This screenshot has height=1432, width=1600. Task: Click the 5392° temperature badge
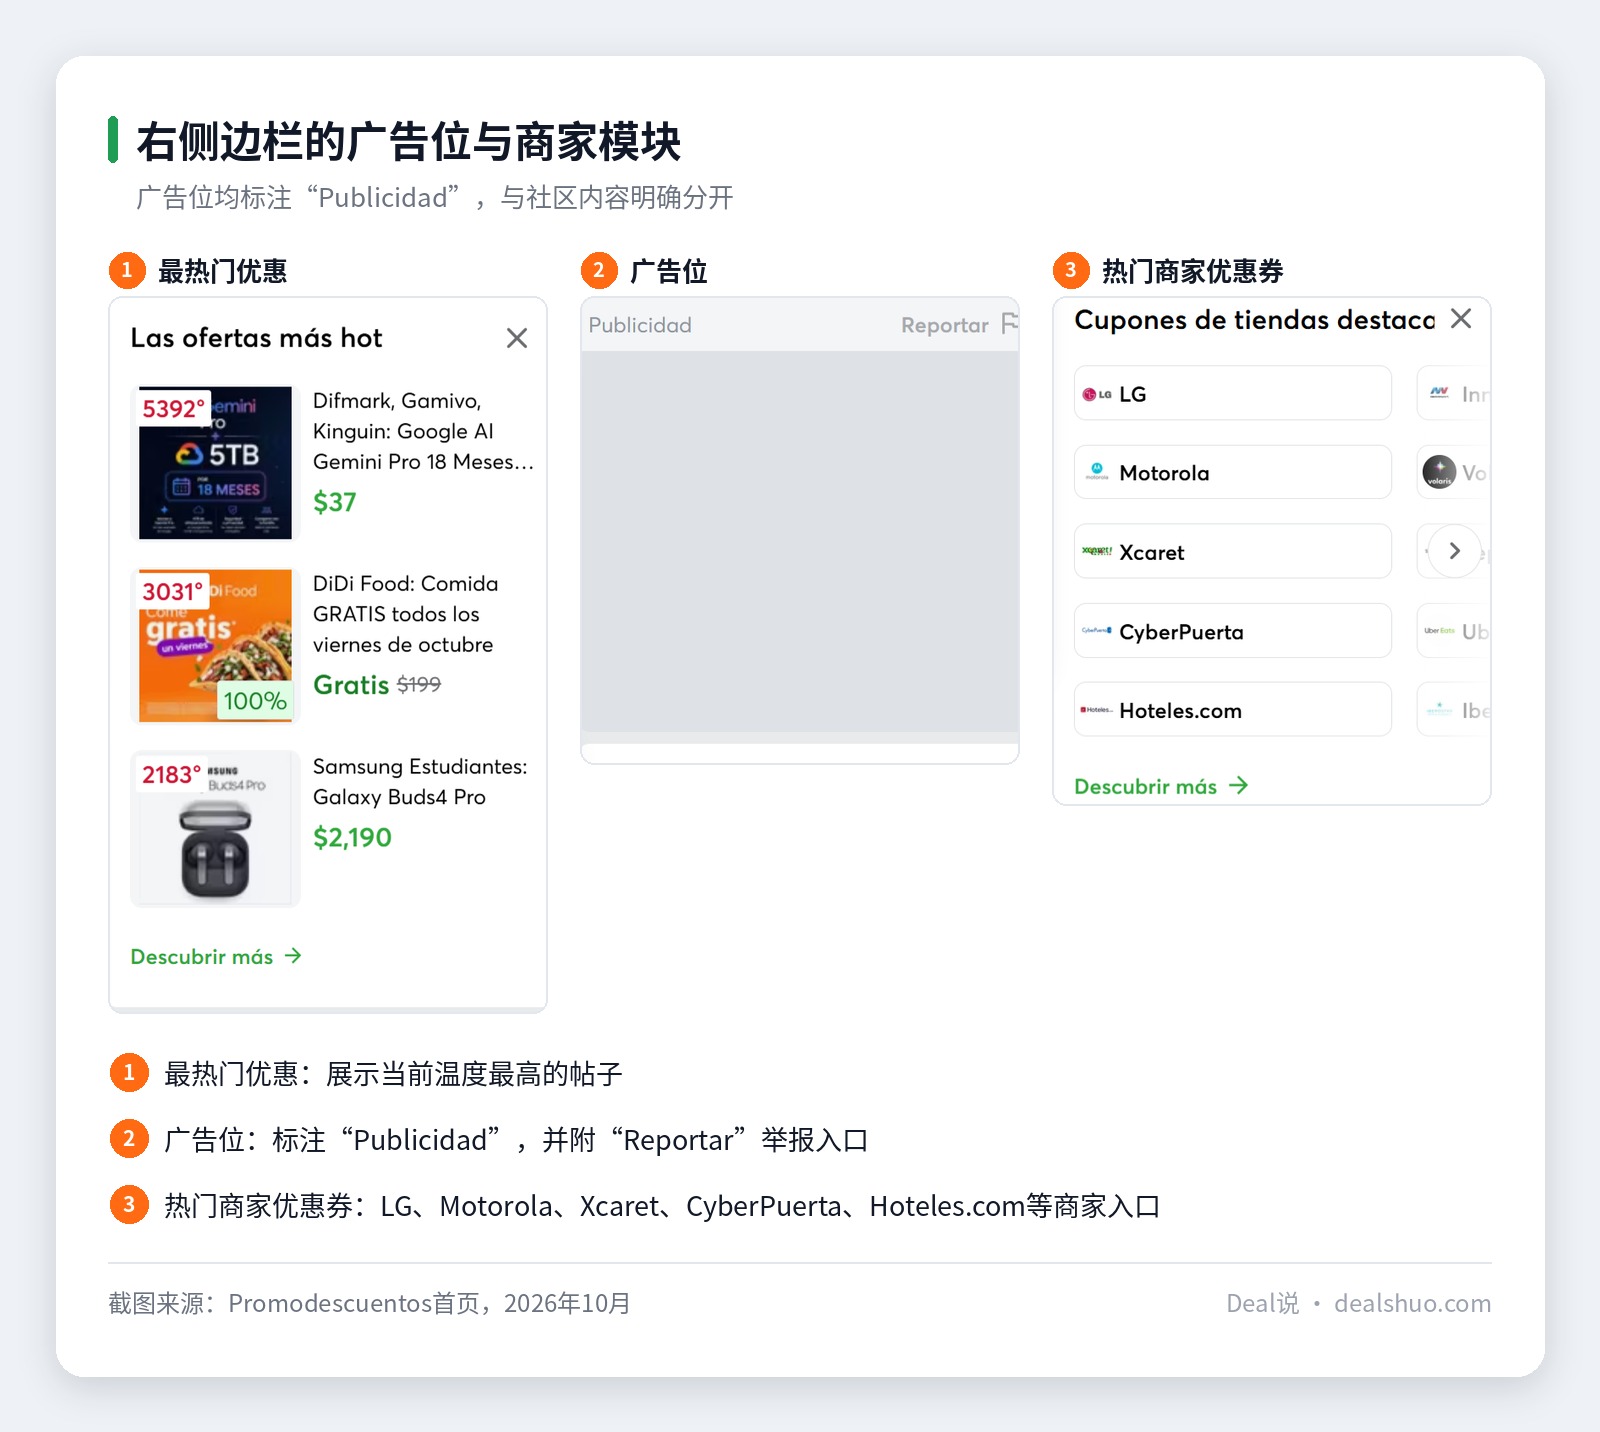coord(174,408)
